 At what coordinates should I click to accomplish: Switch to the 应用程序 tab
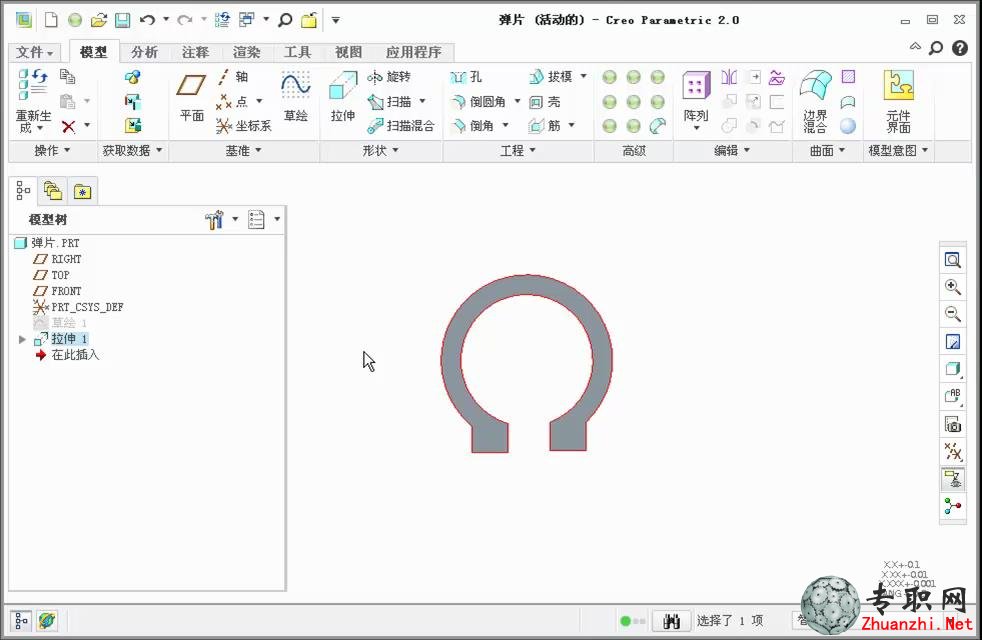(413, 53)
